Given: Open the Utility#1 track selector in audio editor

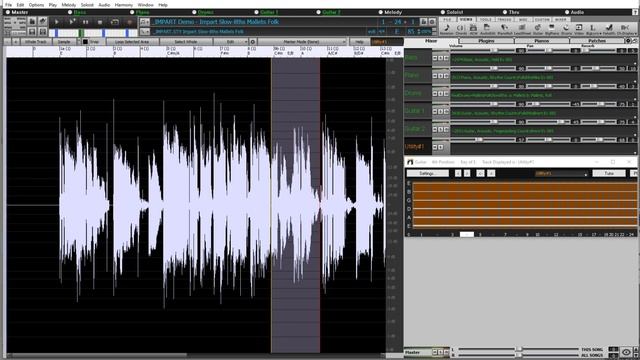Looking at the screenshot, I should coord(387,42).
